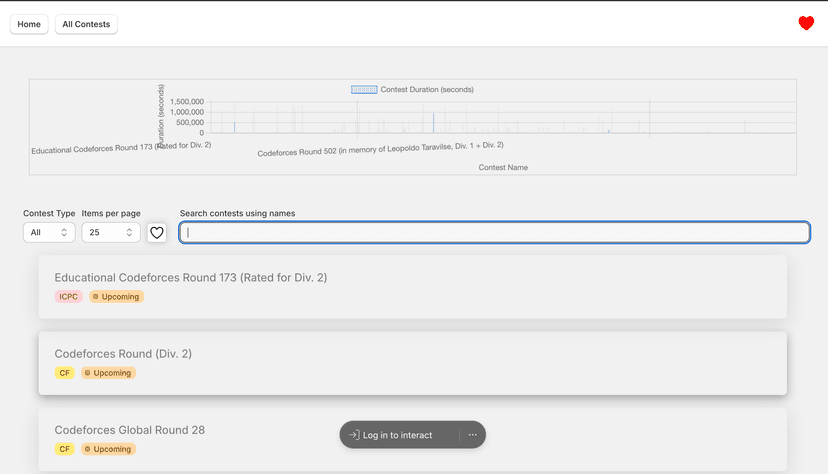Click the red heart icon in header
Image resolution: width=828 pixels, height=474 pixels.
tap(806, 23)
